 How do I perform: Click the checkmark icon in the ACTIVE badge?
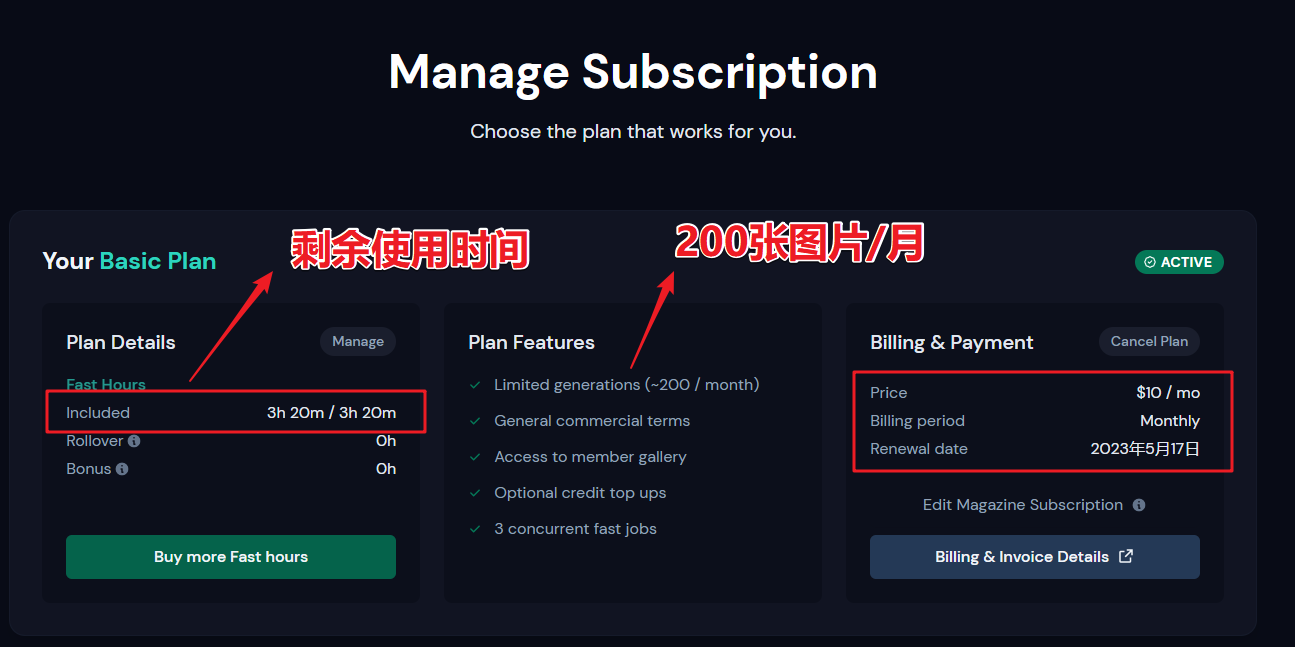(1150, 262)
